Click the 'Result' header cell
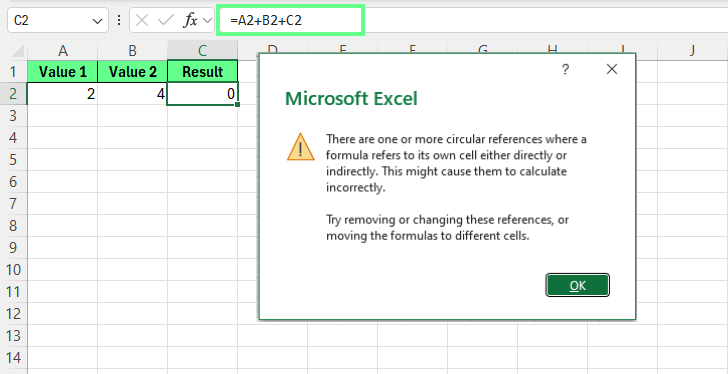The width and height of the screenshot is (728, 374). [202, 72]
